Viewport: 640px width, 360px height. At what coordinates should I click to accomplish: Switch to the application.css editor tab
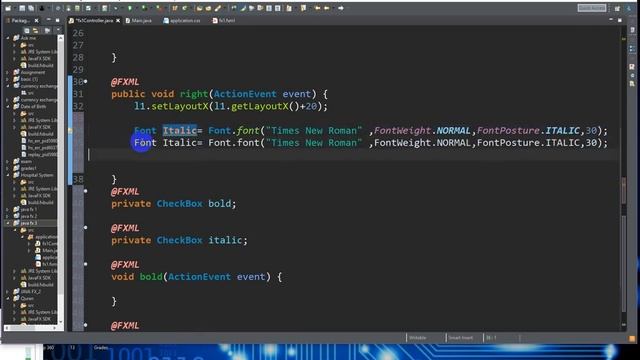coord(182,20)
